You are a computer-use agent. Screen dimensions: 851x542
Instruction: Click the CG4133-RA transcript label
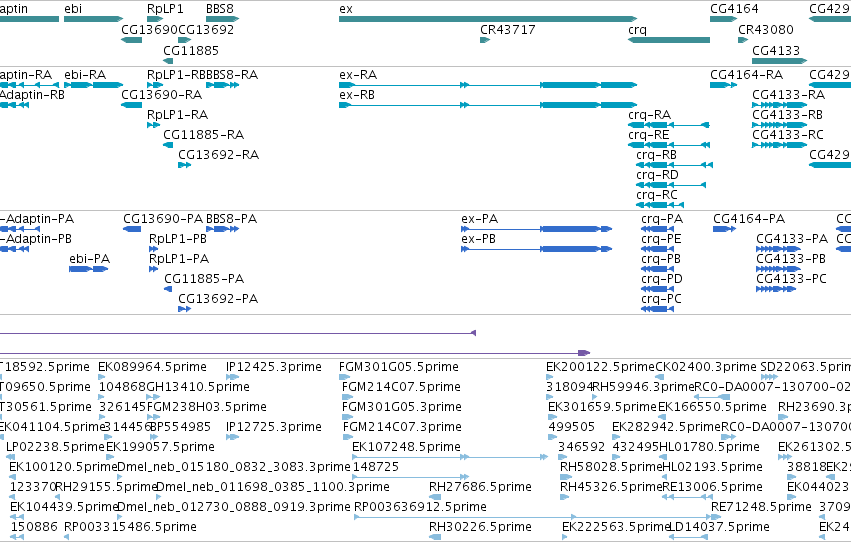tap(788, 94)
